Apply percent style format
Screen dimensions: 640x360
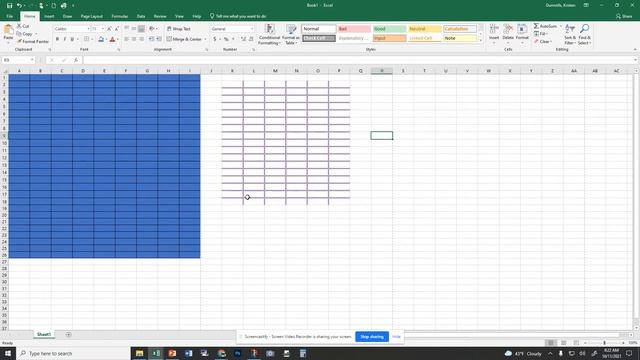[226, 39]
